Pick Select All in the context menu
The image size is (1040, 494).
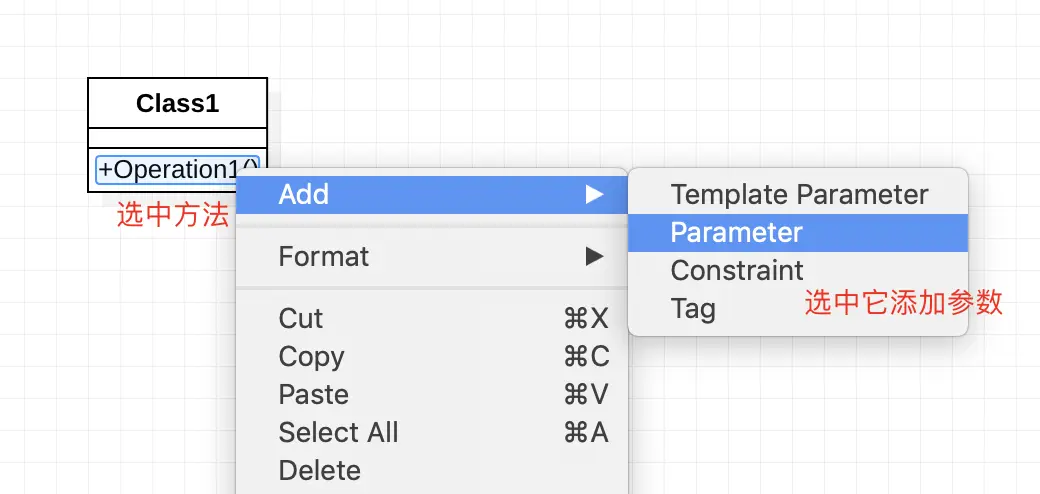[x=338, y=432]
